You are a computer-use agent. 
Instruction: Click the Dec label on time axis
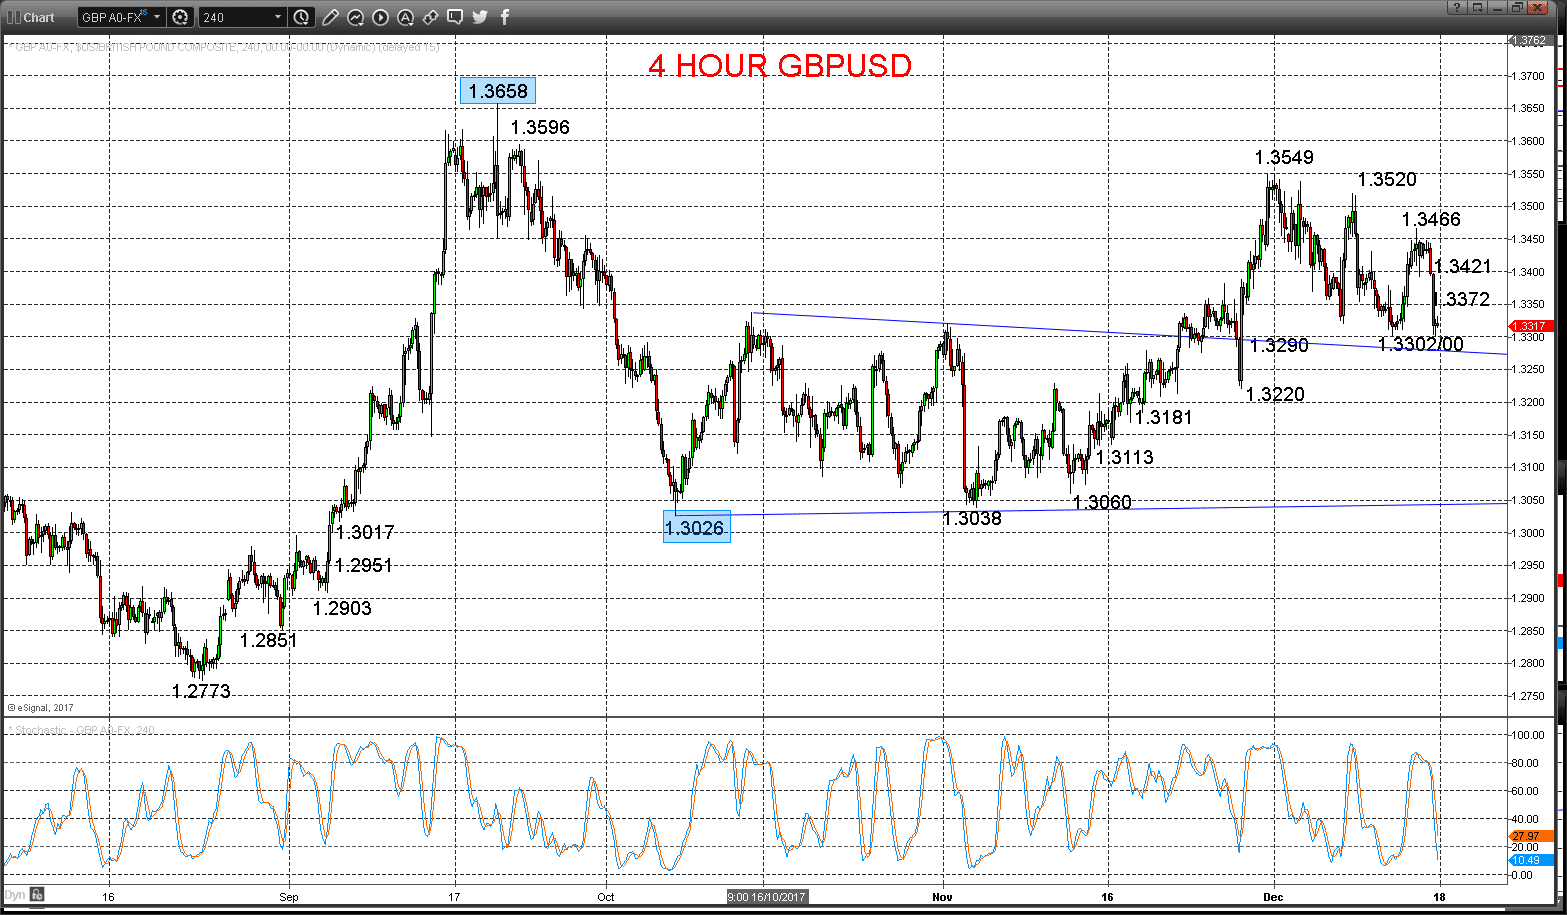click(x=1273, y=897)
